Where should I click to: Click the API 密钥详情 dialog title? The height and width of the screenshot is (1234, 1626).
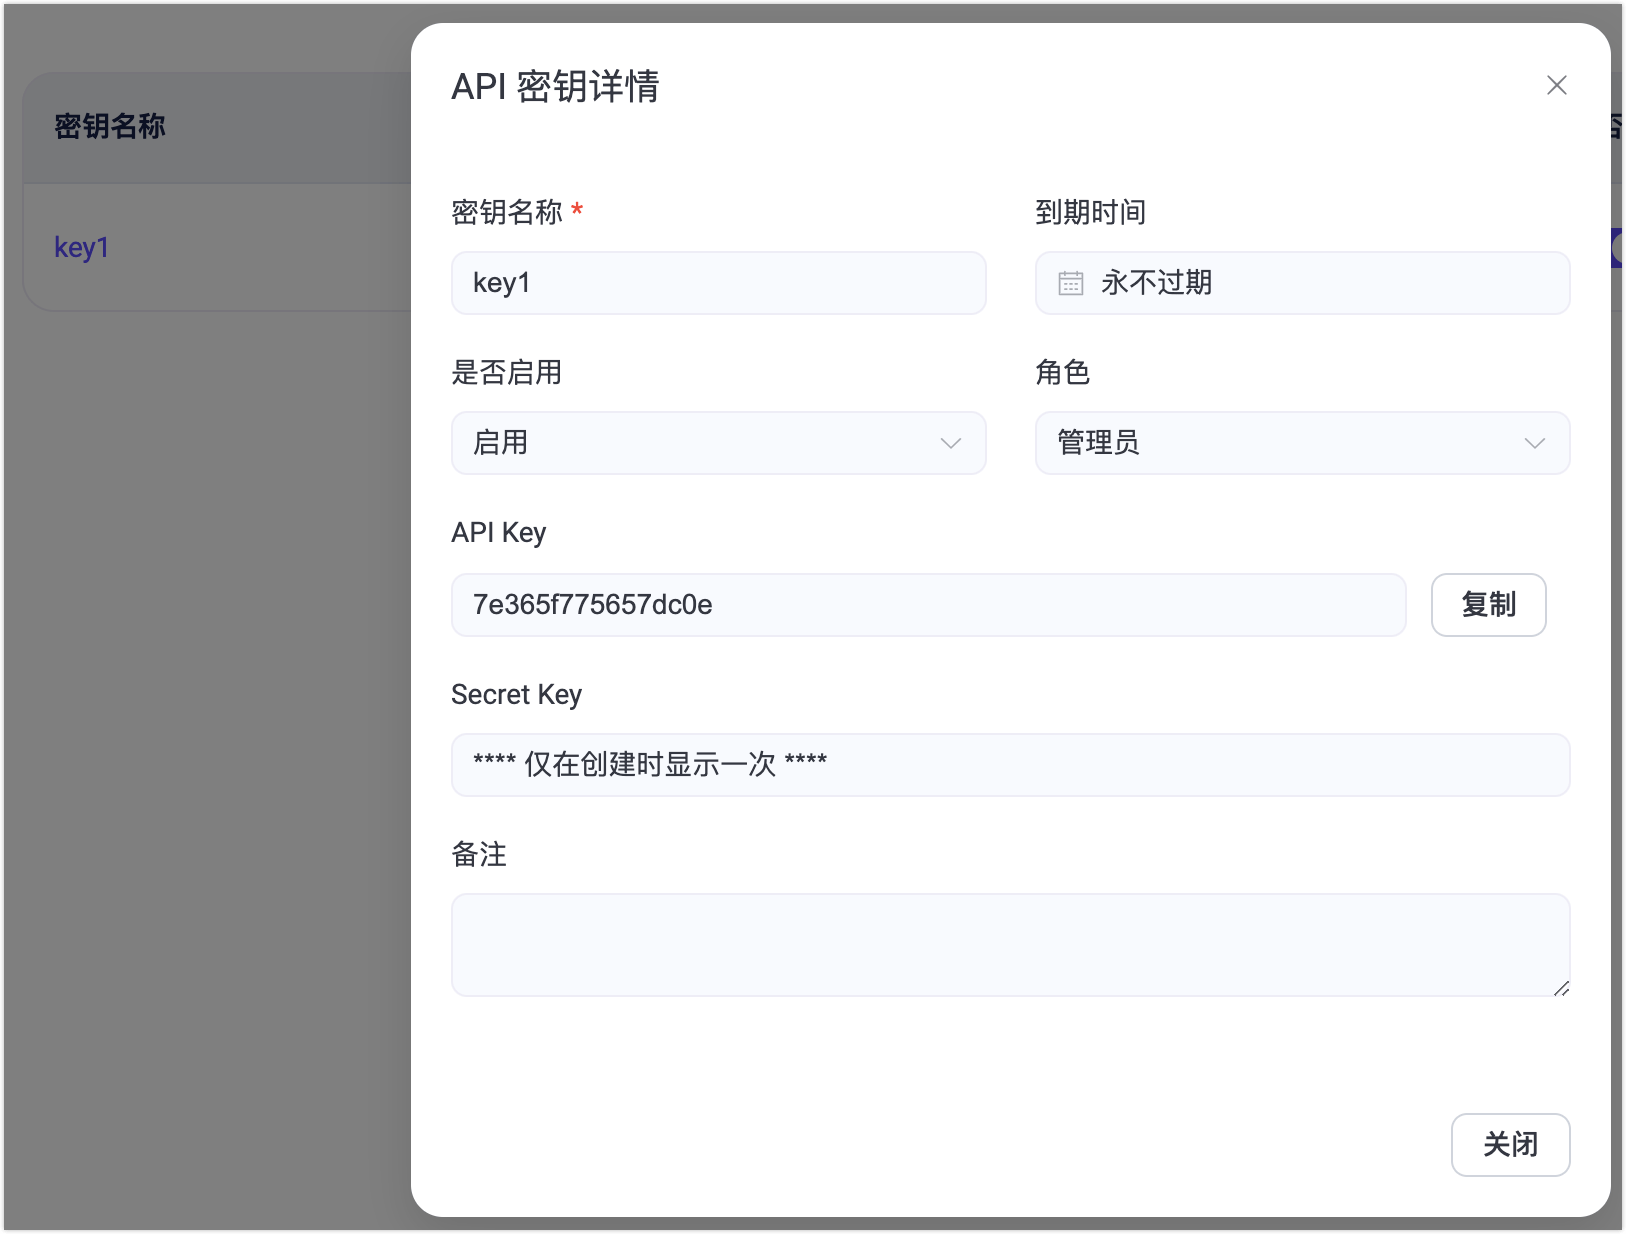point(555,87)
